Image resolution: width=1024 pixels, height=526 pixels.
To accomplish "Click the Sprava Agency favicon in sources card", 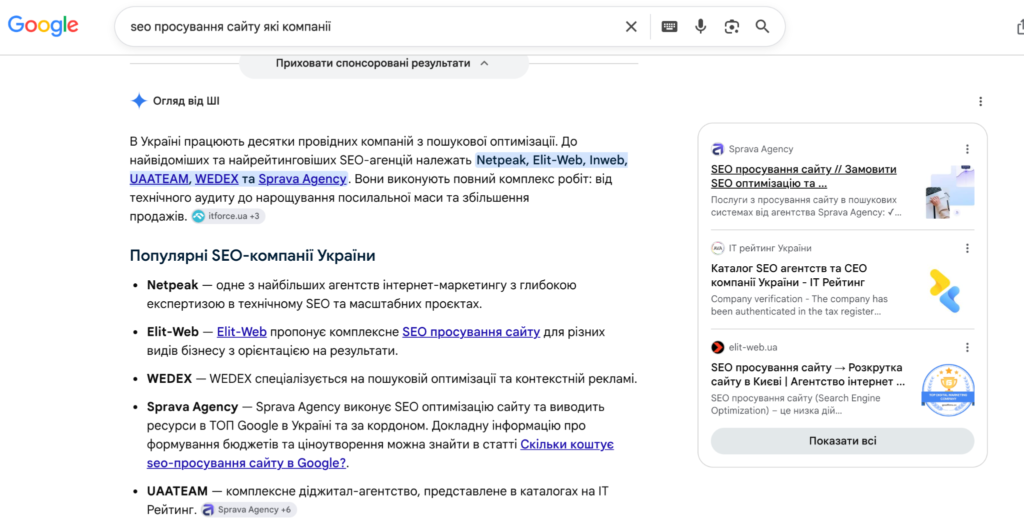I will [x=717, y=149].
